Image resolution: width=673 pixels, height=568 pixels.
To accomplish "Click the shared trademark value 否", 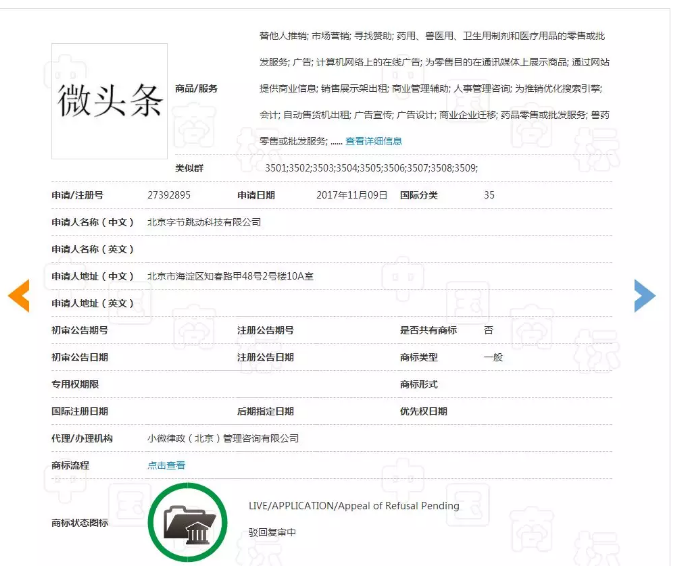I will (488, 330).
